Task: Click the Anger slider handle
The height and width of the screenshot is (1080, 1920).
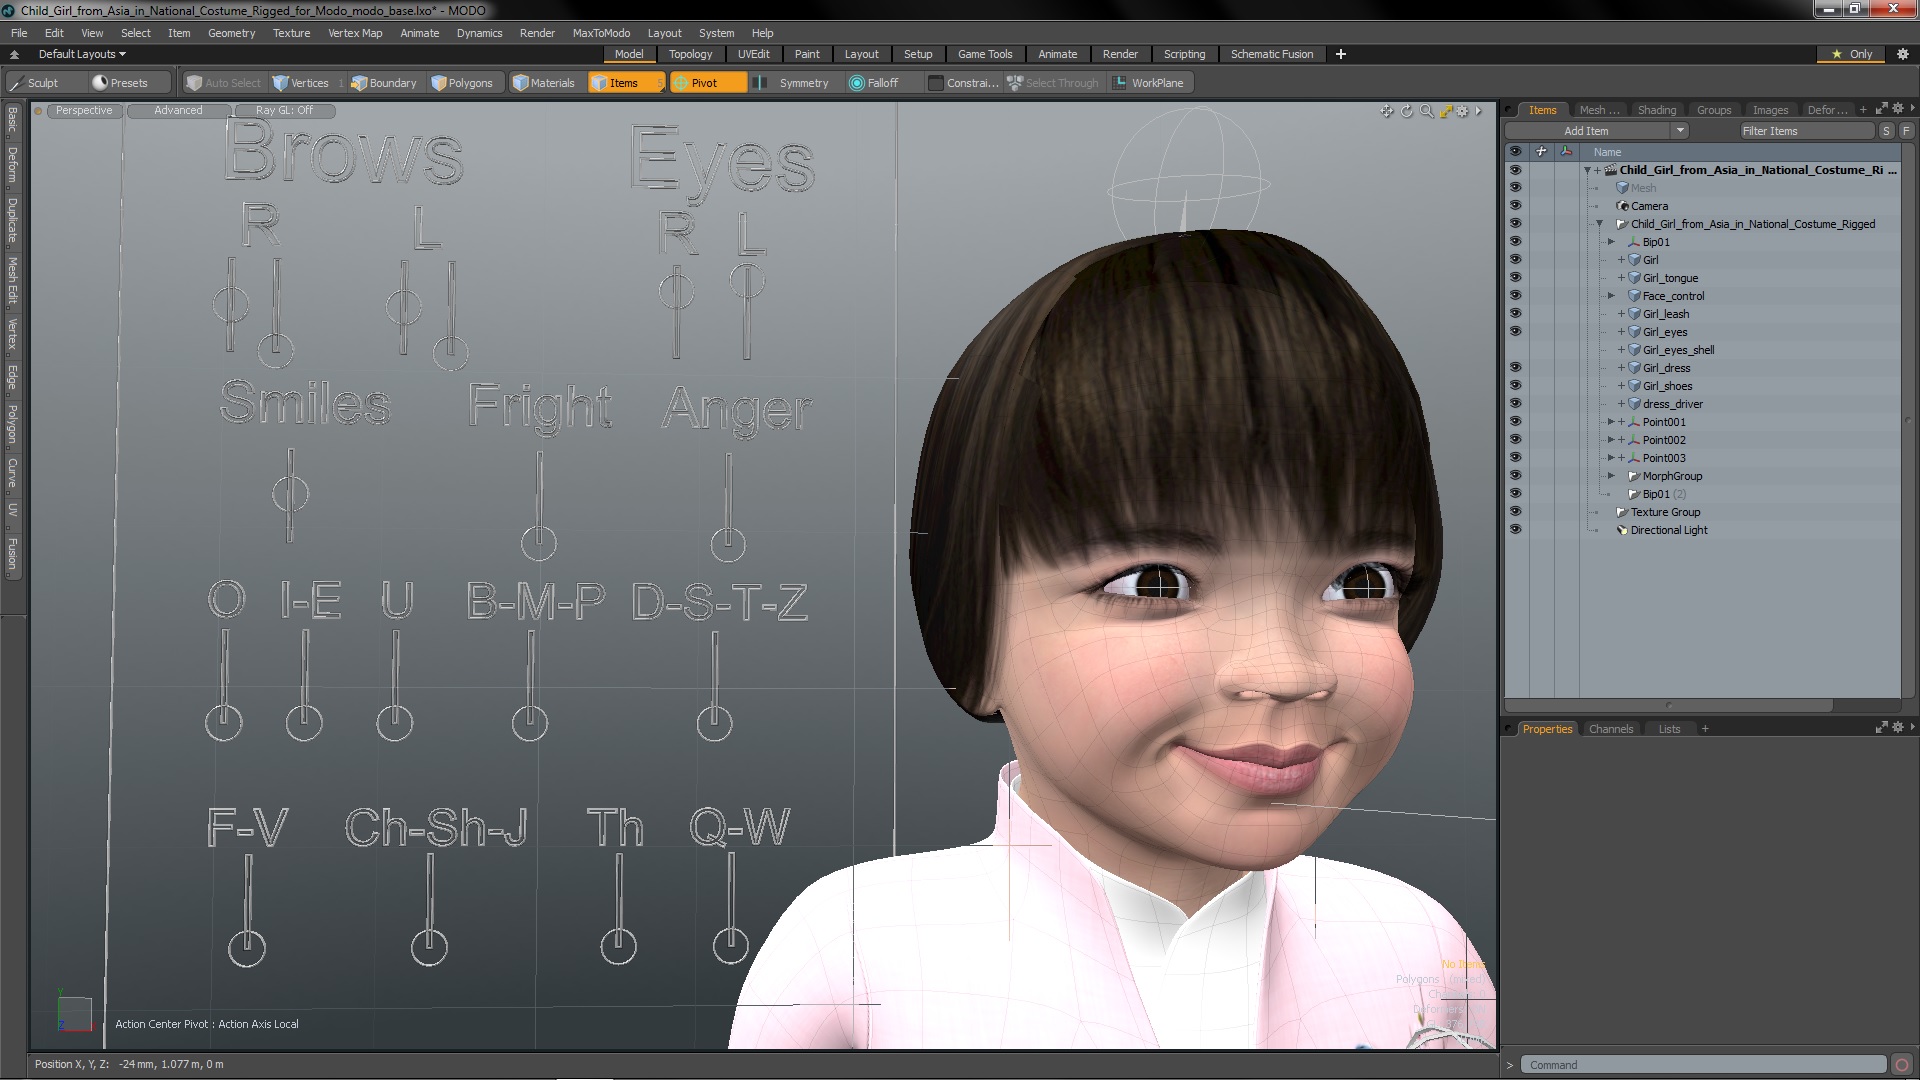Action: [728, 544]
